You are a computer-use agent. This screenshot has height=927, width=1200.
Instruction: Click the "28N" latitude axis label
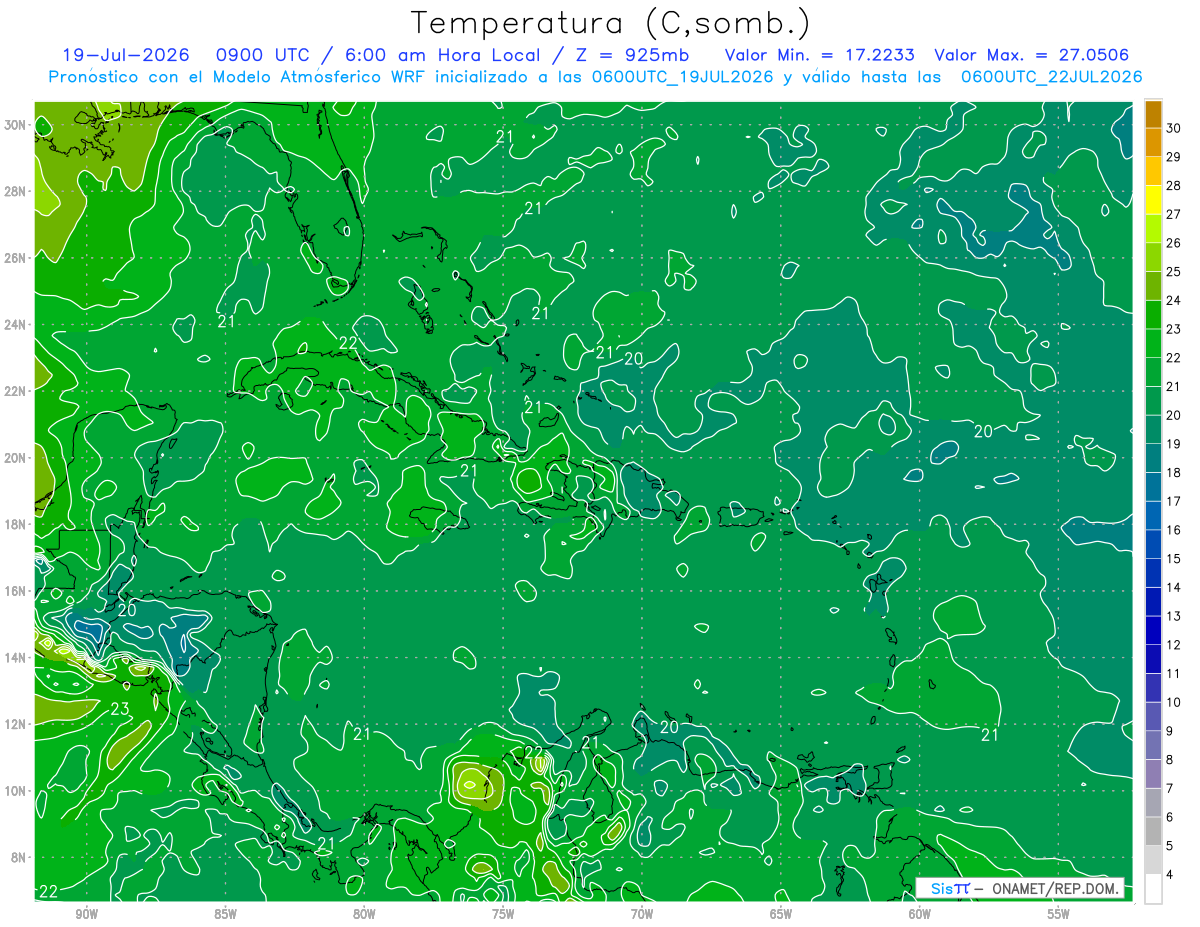(16, 191)
